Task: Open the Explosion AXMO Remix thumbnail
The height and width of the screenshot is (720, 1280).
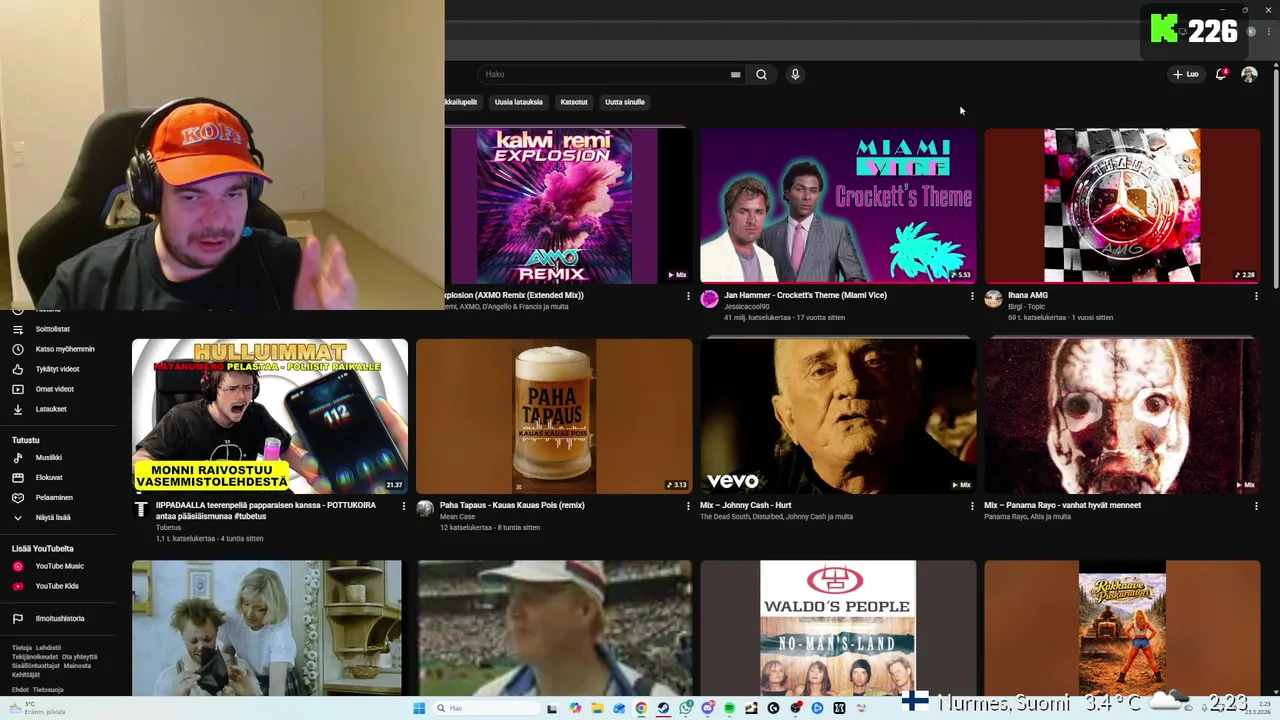Action: point(568,206)
